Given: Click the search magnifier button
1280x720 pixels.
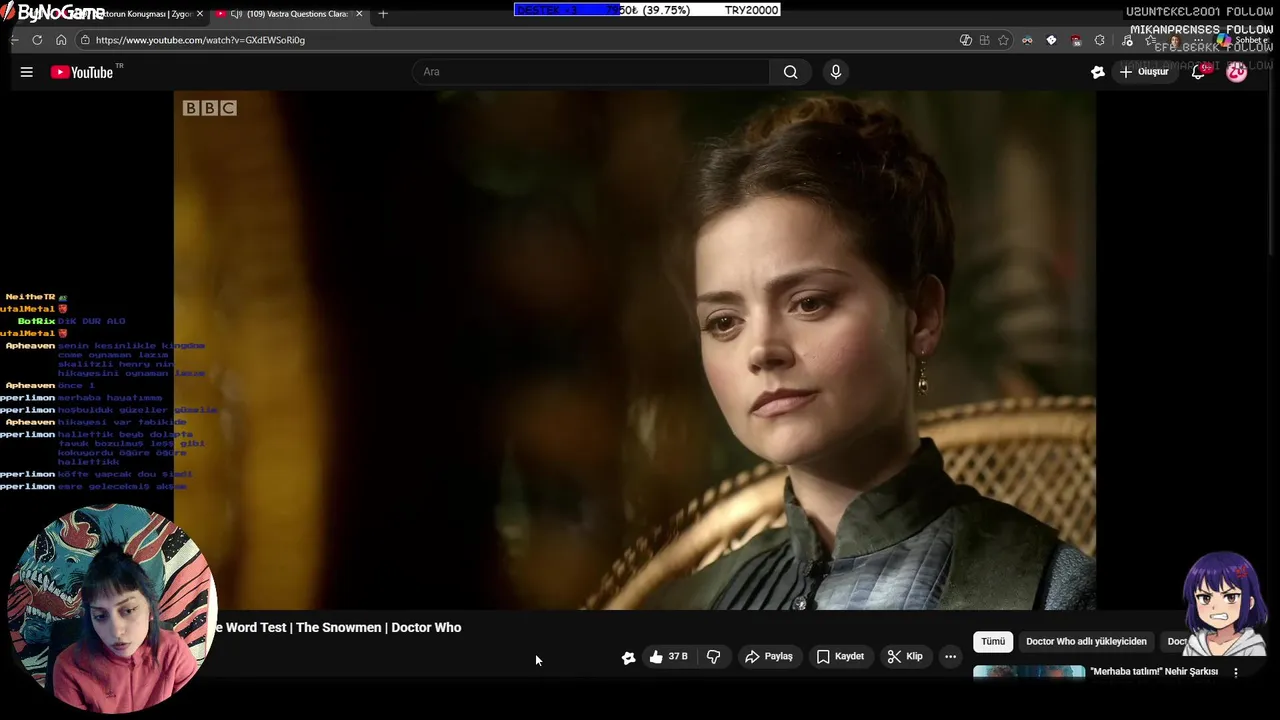Looking at the screenshot, I should 791,72.
